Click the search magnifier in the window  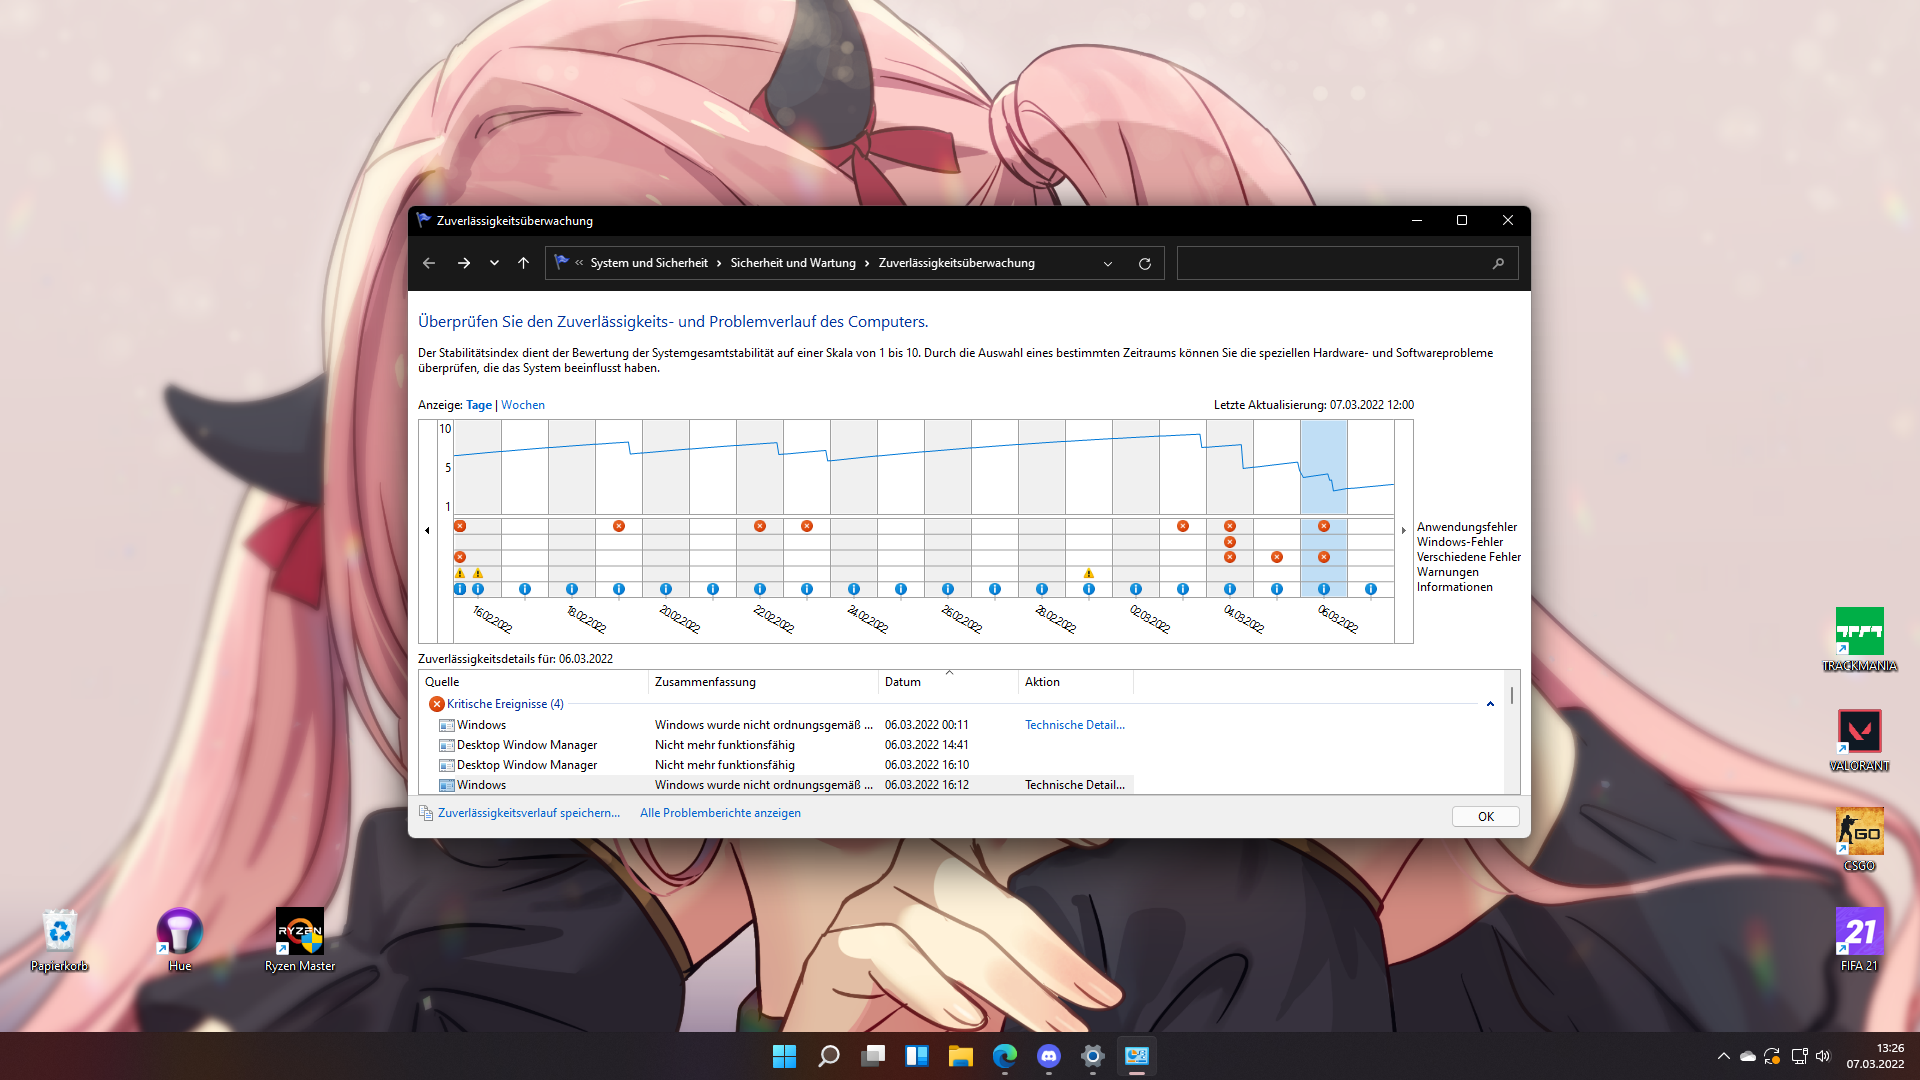point(1498,264)
